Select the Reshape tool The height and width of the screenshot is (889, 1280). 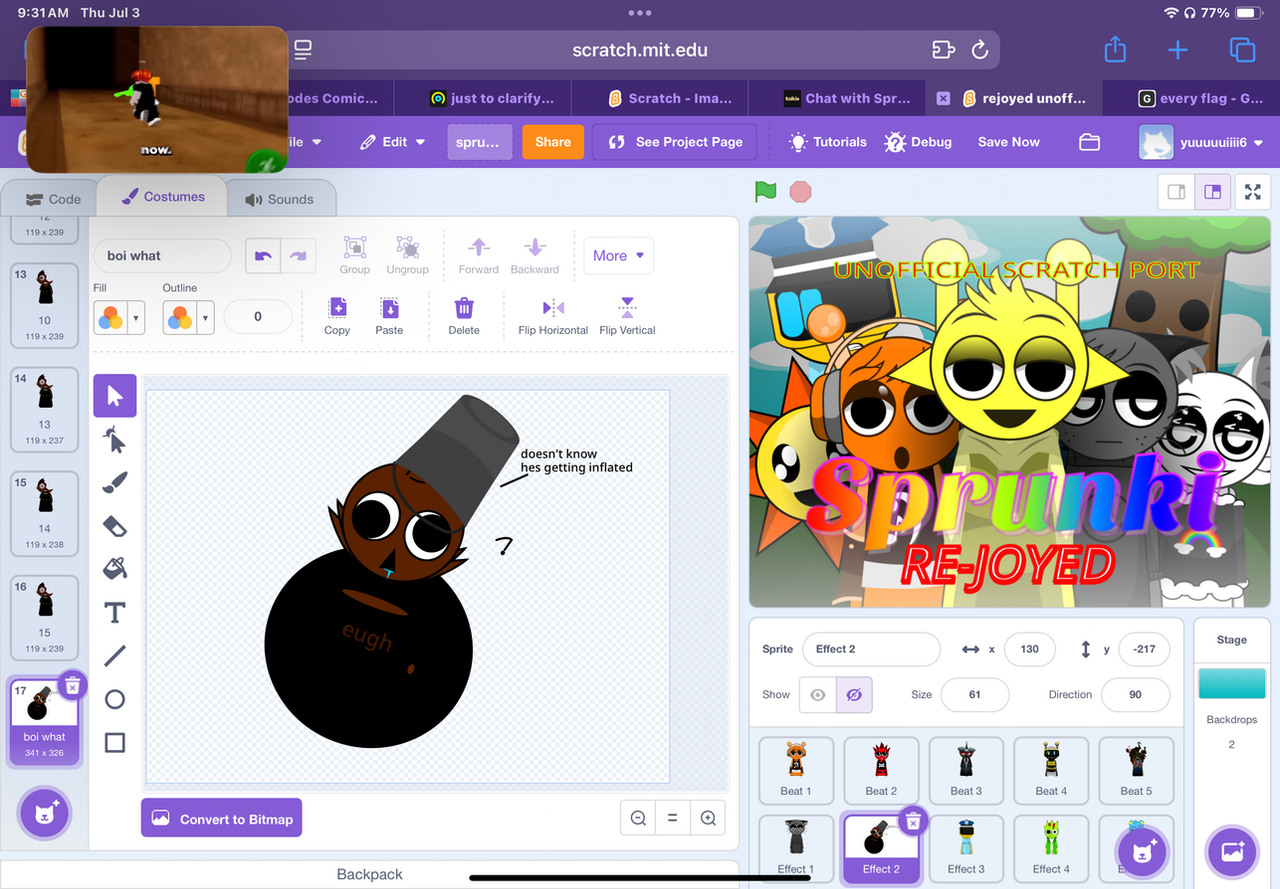click(x=115, y=439)
